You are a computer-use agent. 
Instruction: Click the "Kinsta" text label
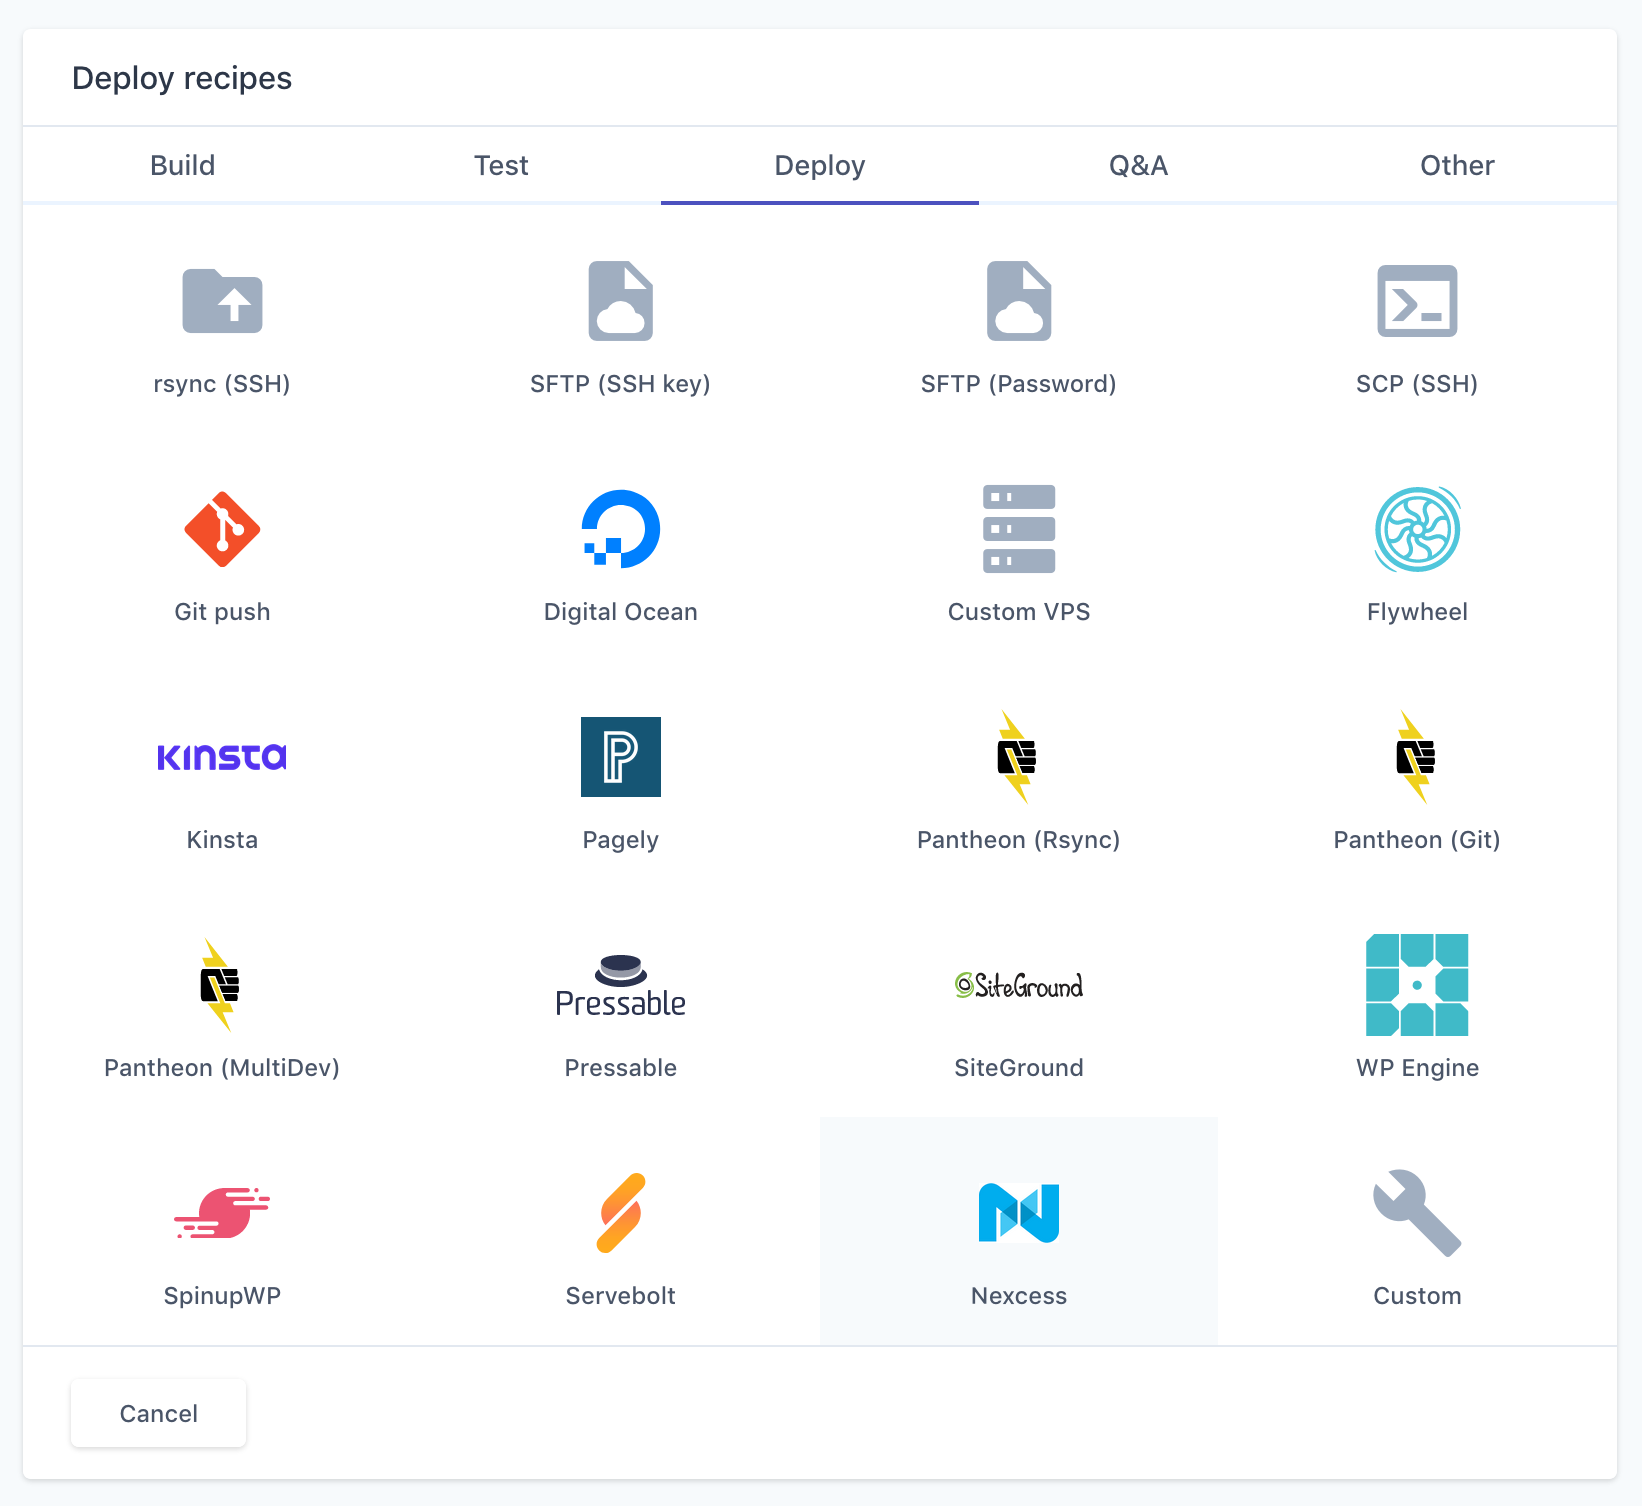tap(222, 840)
